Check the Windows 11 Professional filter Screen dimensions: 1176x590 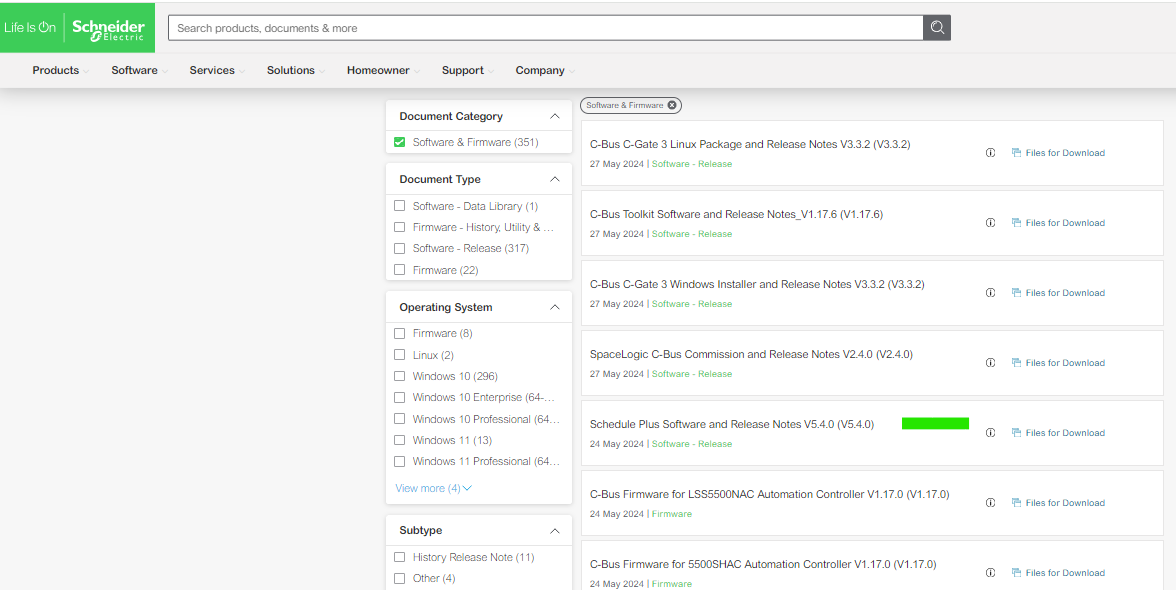point(399,461)
